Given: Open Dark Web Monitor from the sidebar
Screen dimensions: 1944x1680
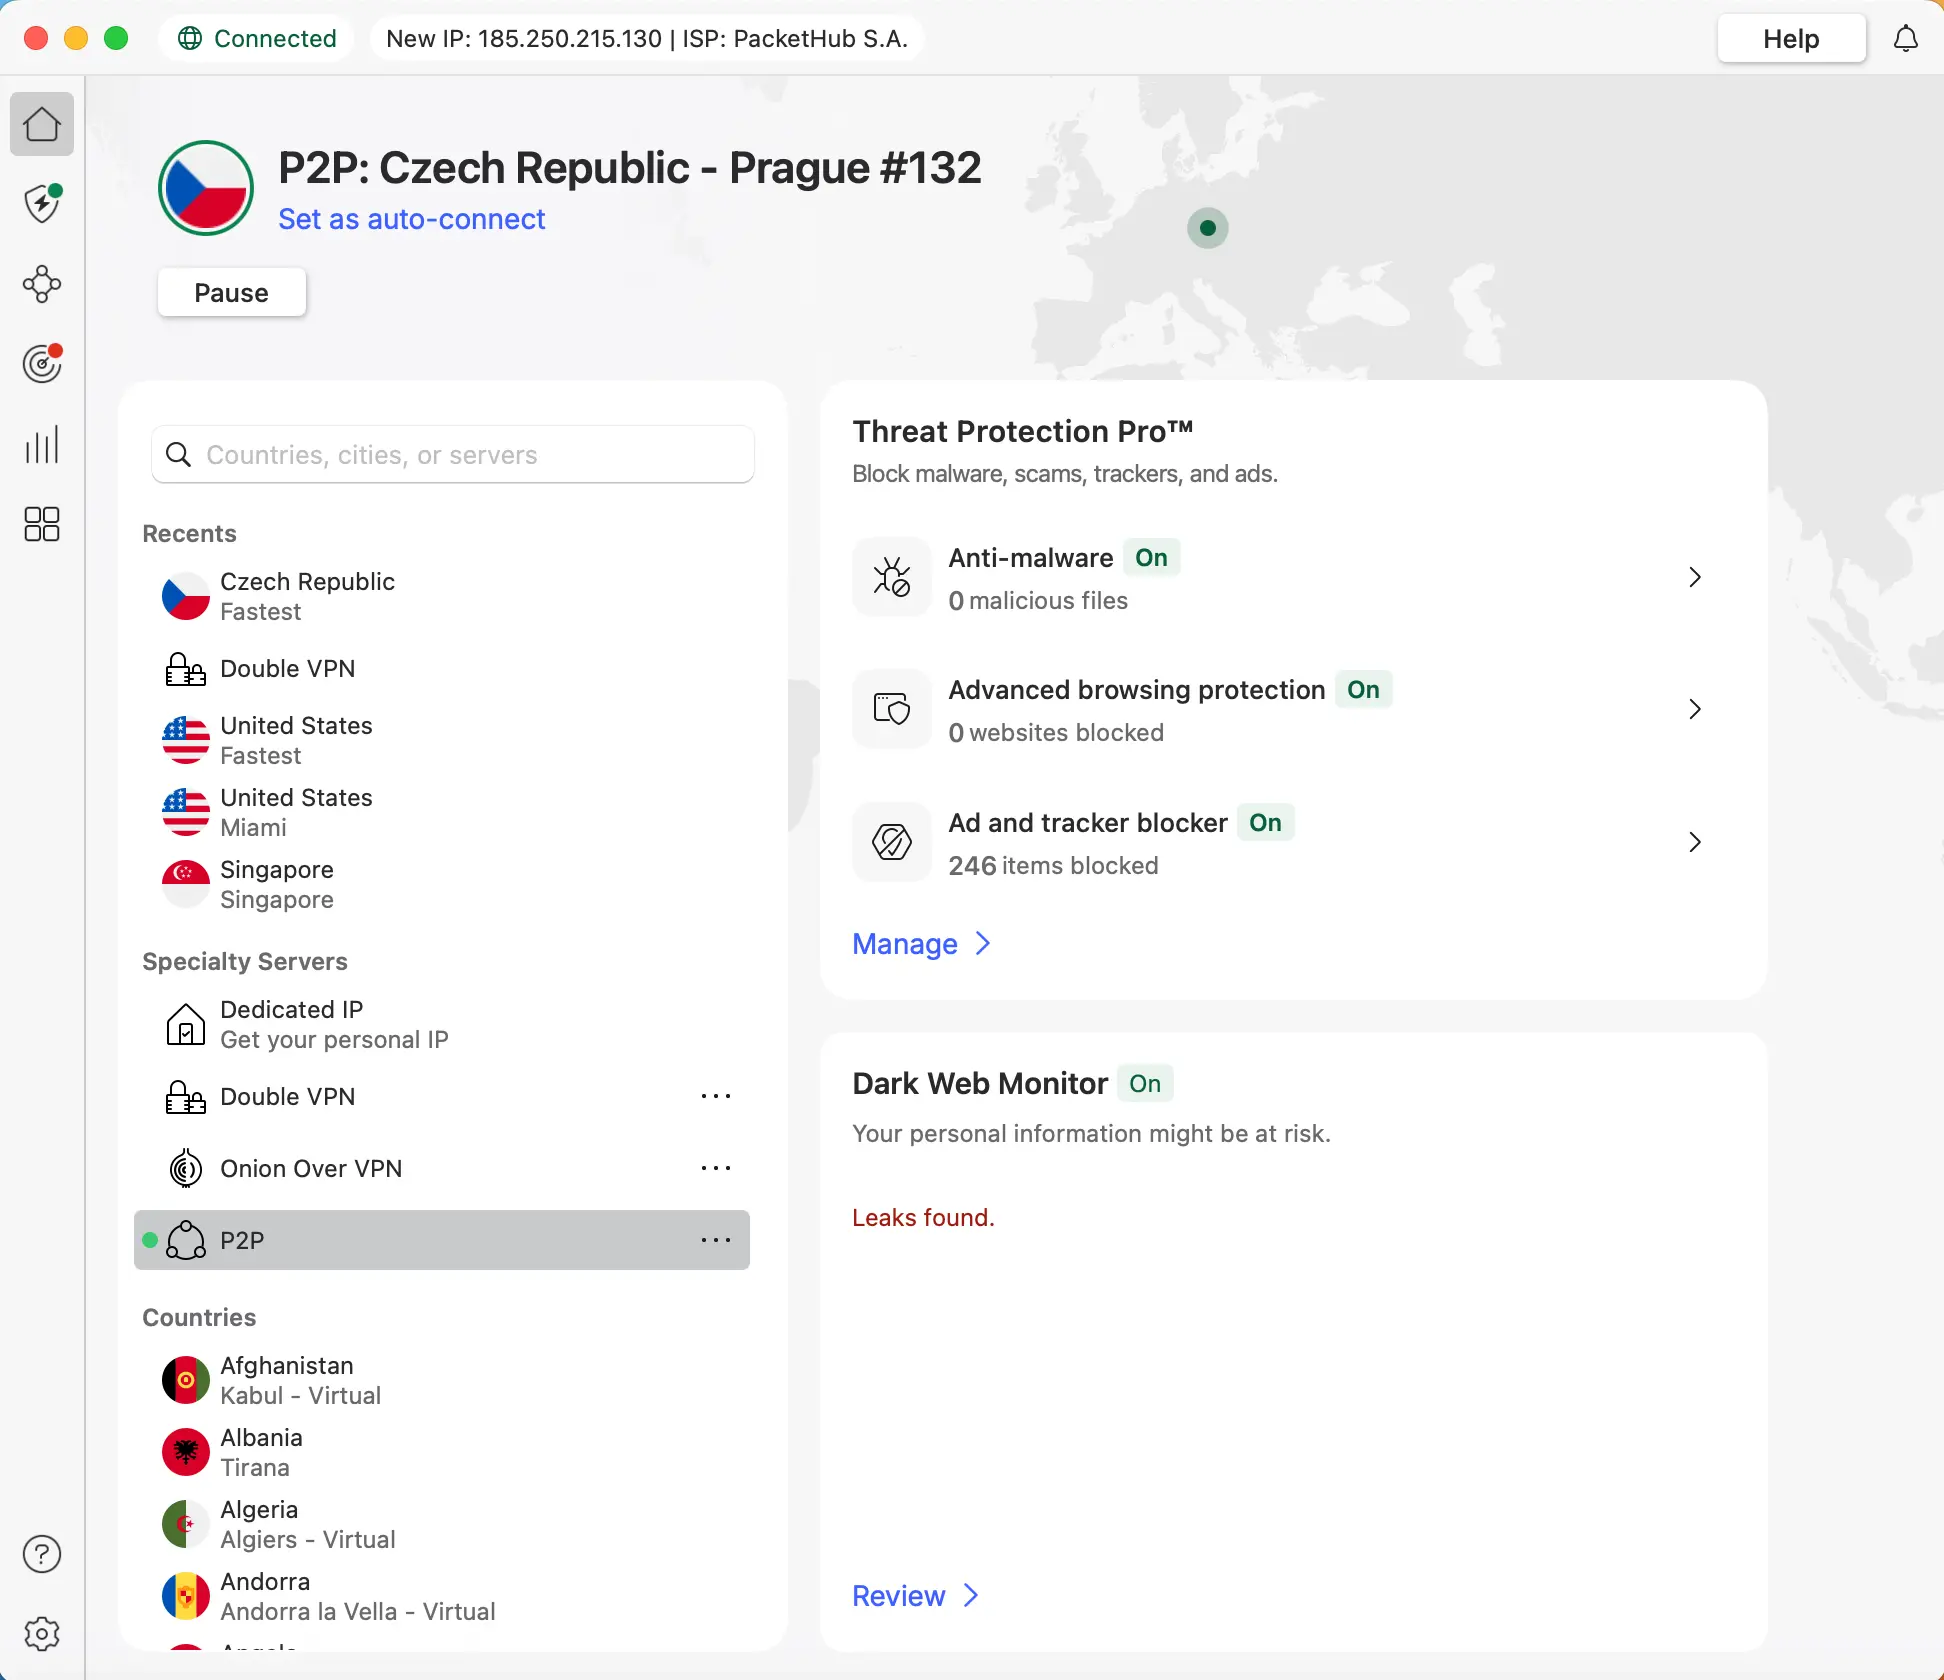Looking at the screenshot, I should pos(42,364).
